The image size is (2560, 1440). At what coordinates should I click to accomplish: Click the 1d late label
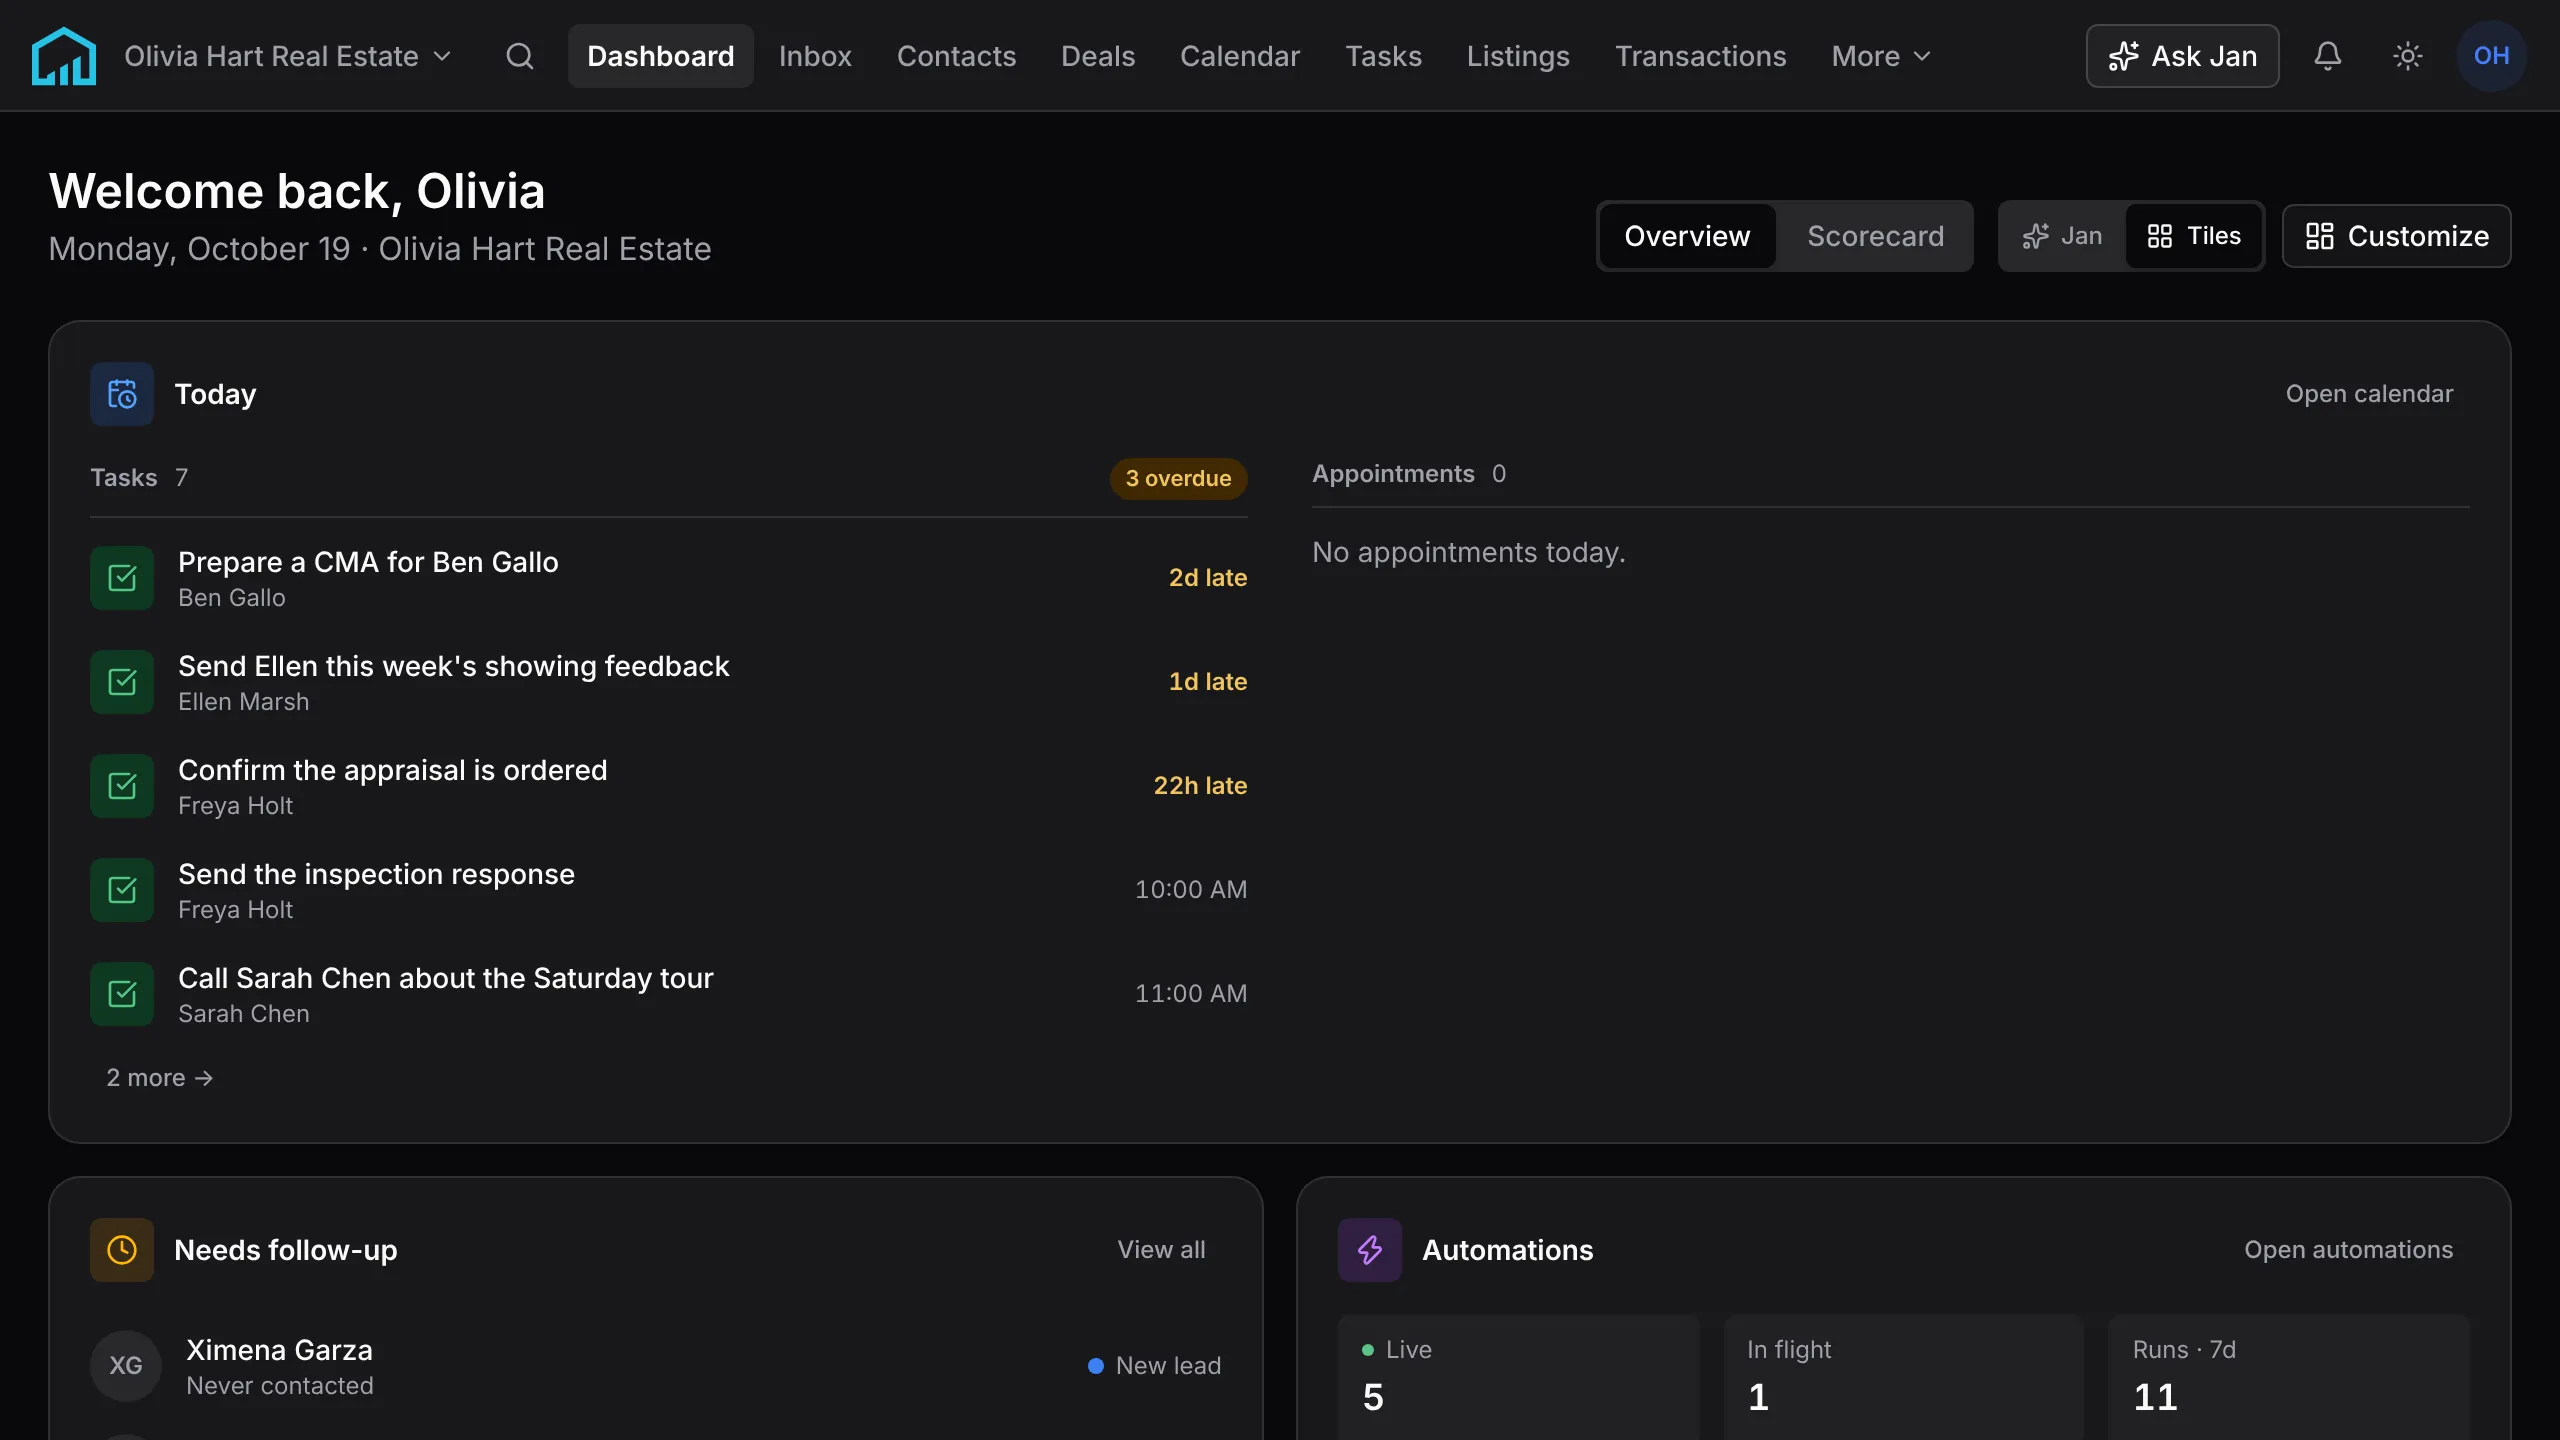[x=1208, y=682]
